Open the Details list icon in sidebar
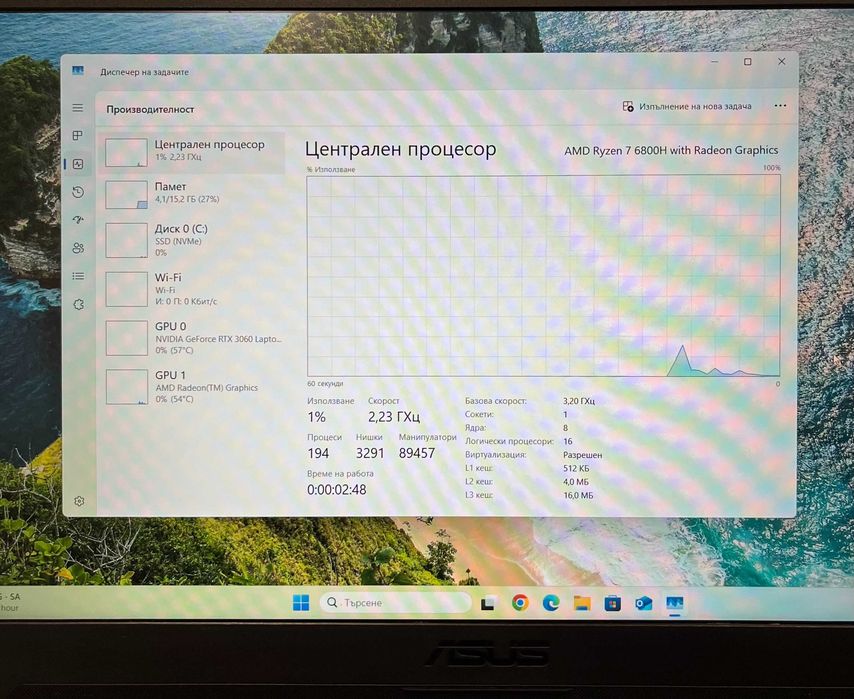The image size is (854, 699). tap(78, 276)
